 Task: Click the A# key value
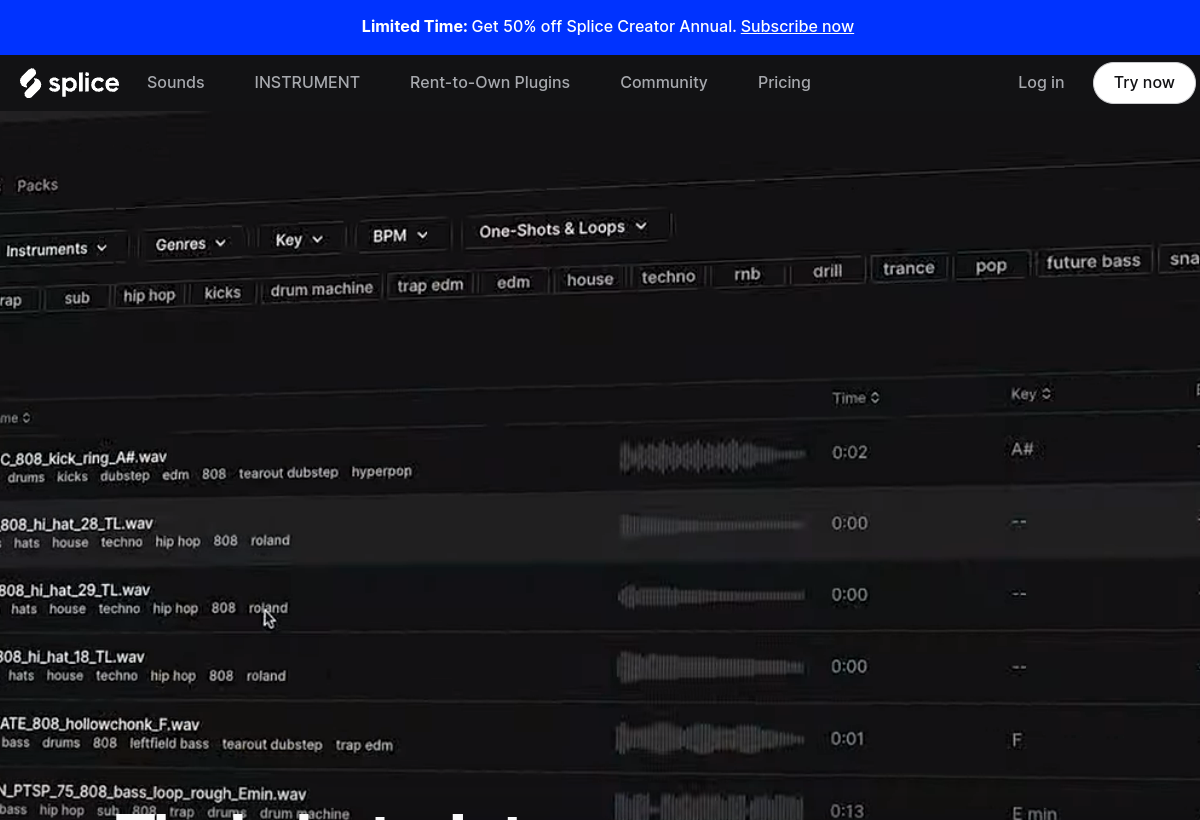(1022, 449)
